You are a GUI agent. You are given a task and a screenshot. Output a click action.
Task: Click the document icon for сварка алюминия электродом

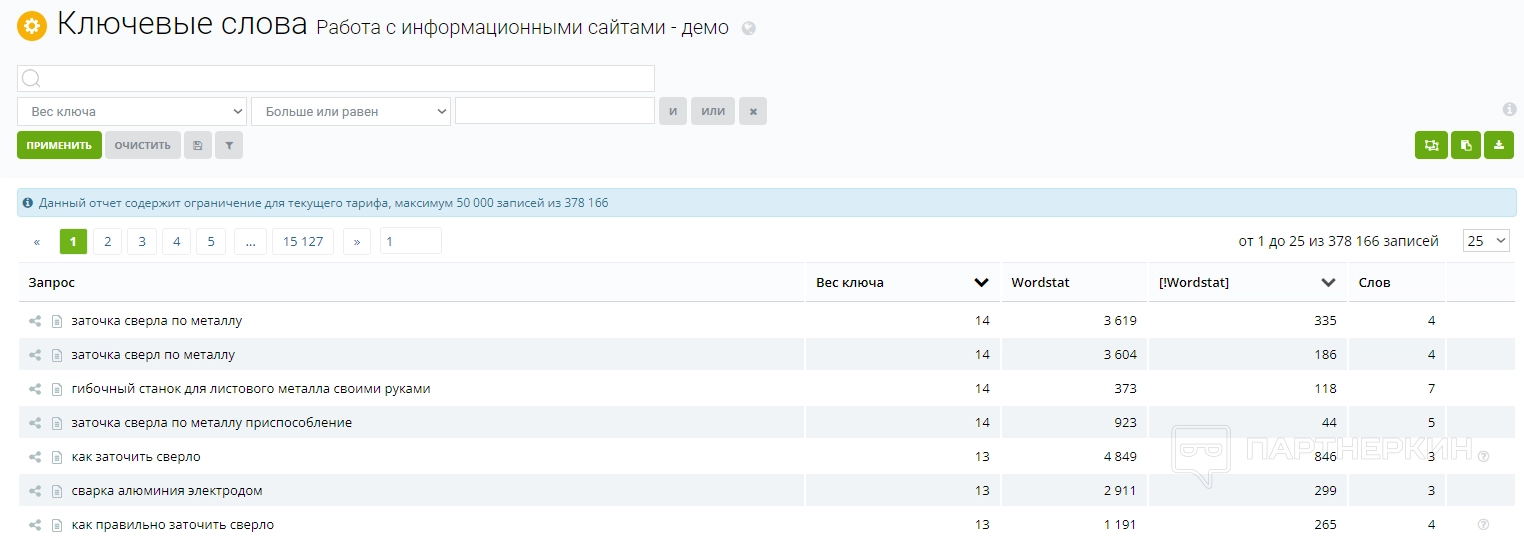(57, 491)
